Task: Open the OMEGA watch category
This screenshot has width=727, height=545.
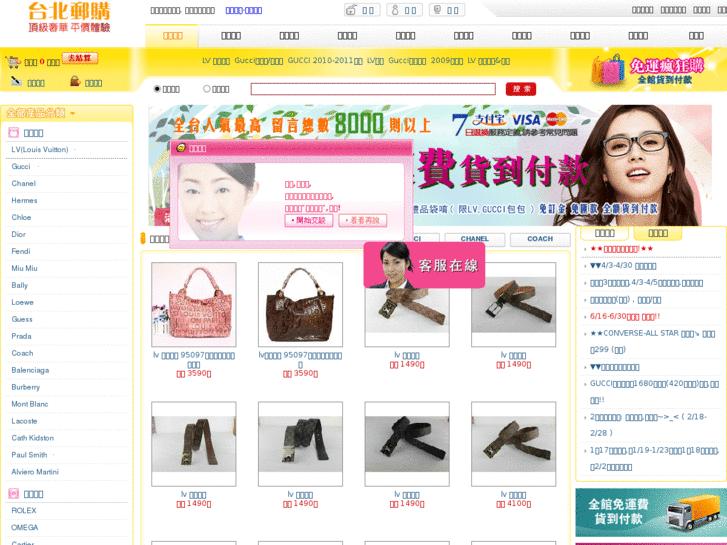Action: pyautogui.click(x=25, y=527)
